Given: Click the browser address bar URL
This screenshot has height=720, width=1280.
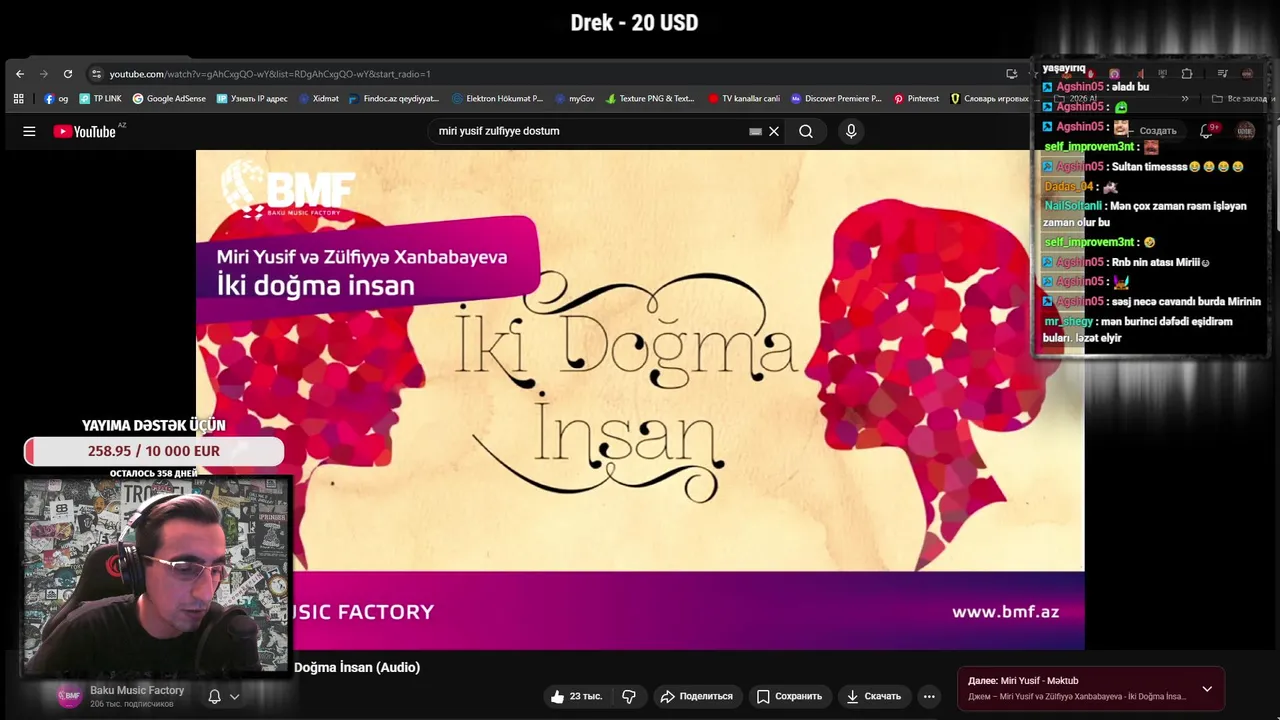Looking at the screenshot, I should pos(270,74).
